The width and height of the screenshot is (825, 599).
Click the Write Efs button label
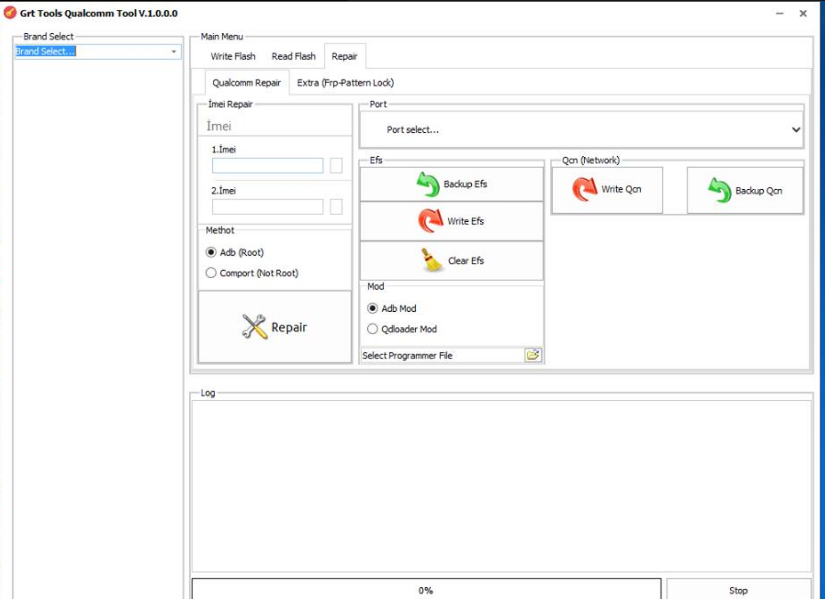tap(466, 221)
